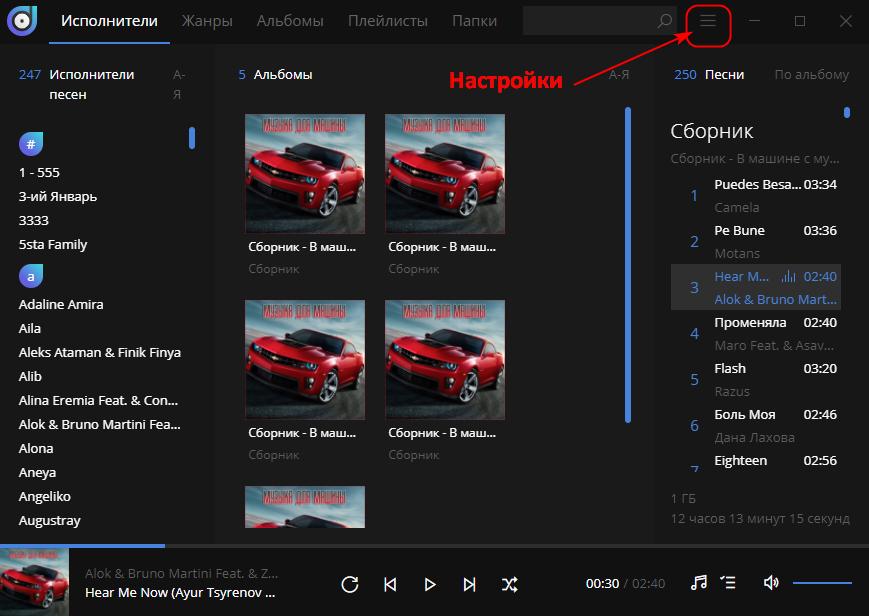Screen dimensions: 869x616
Task: Click now-playing cover art in player bar
Action: point(34,582)
